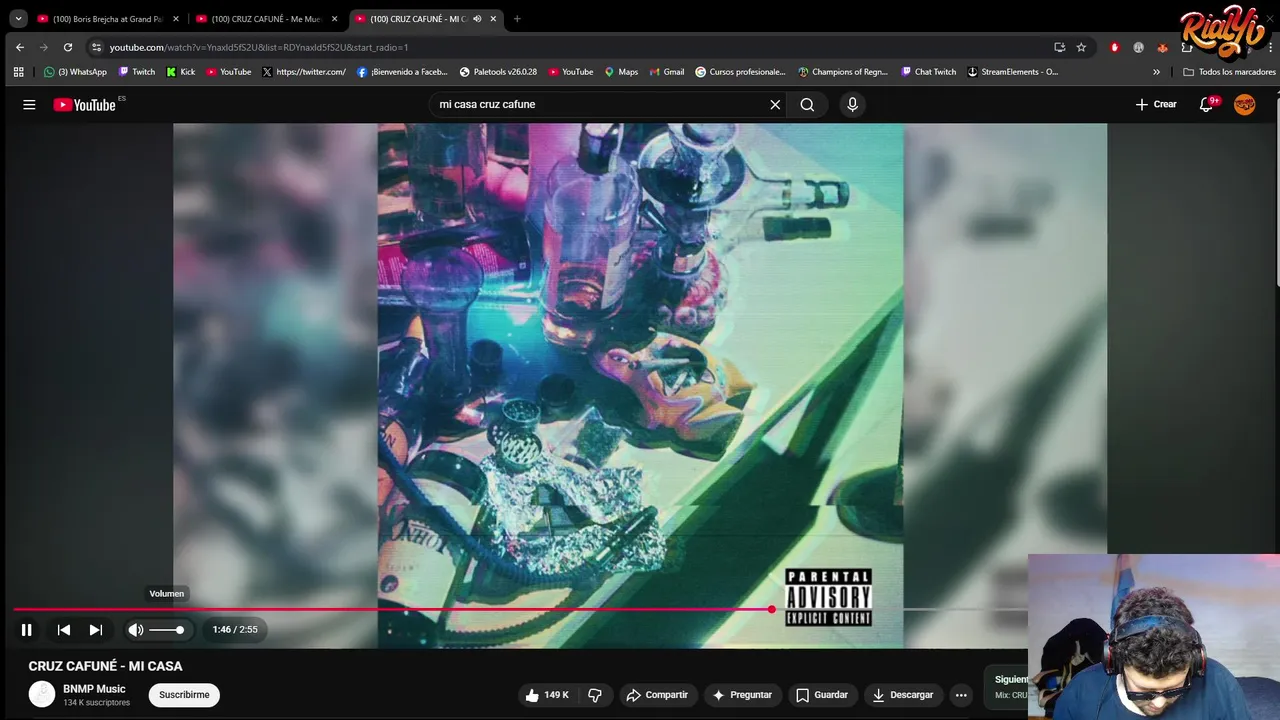View site information icon

point(96,47)
